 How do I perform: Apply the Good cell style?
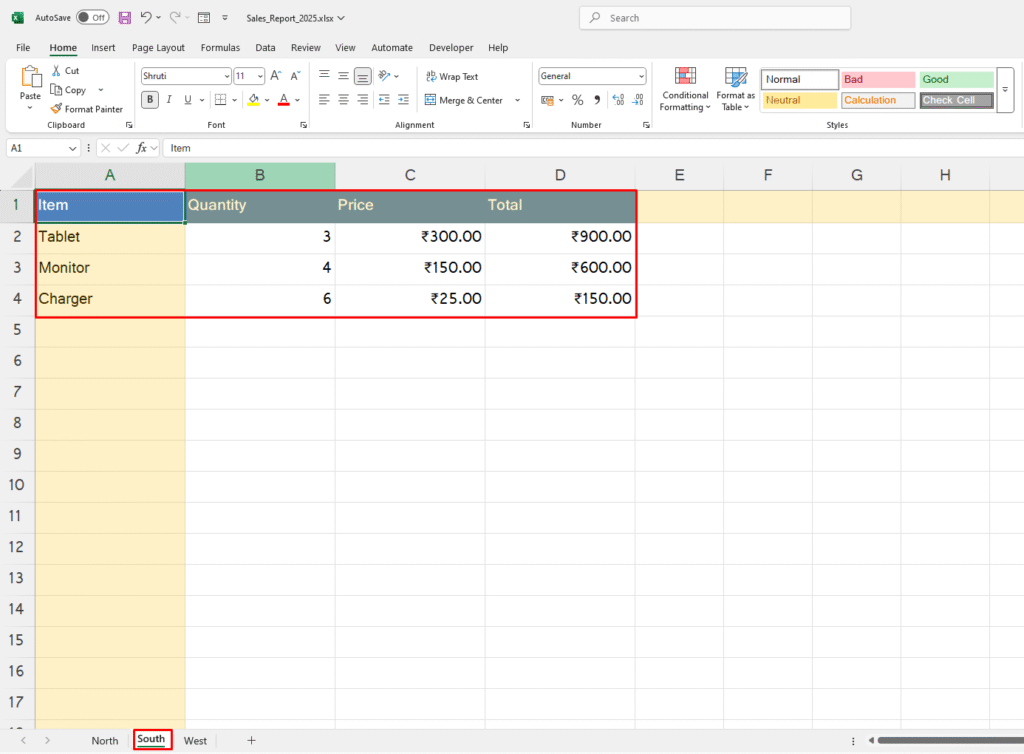click(956, 79)
